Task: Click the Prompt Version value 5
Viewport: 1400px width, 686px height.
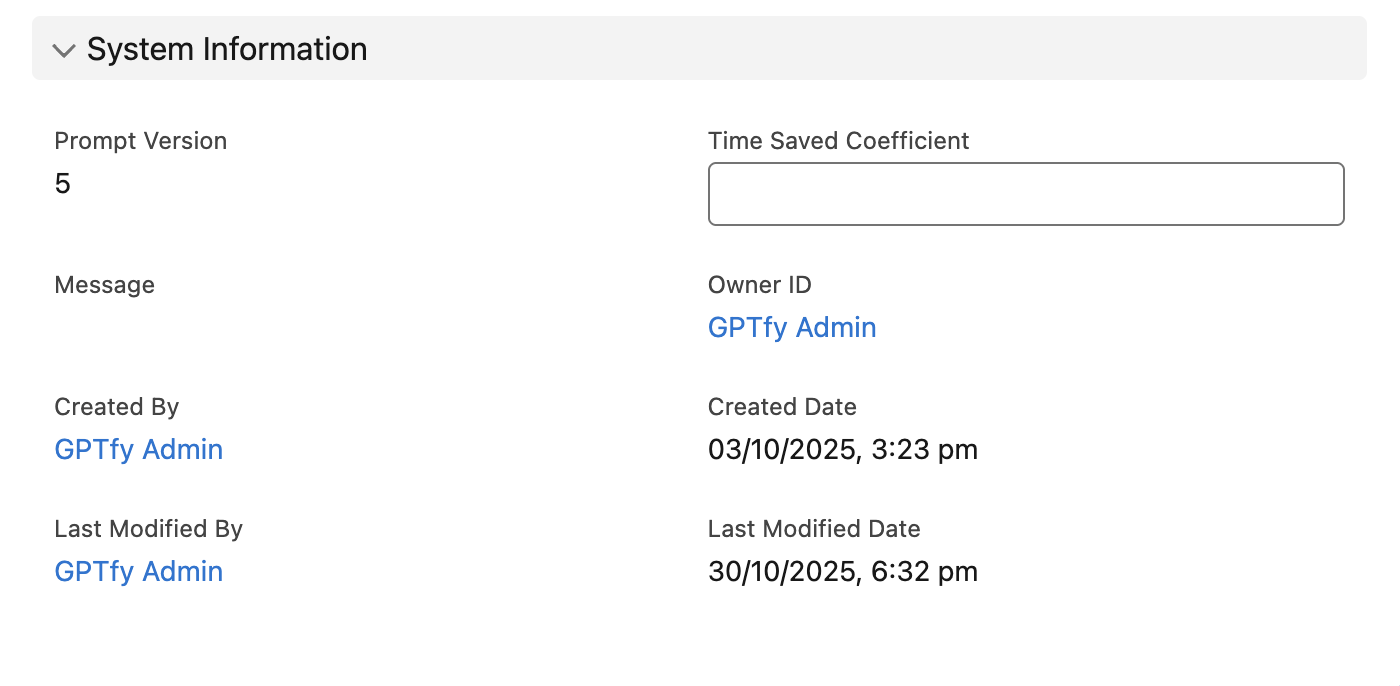Action: coord(63,184)
